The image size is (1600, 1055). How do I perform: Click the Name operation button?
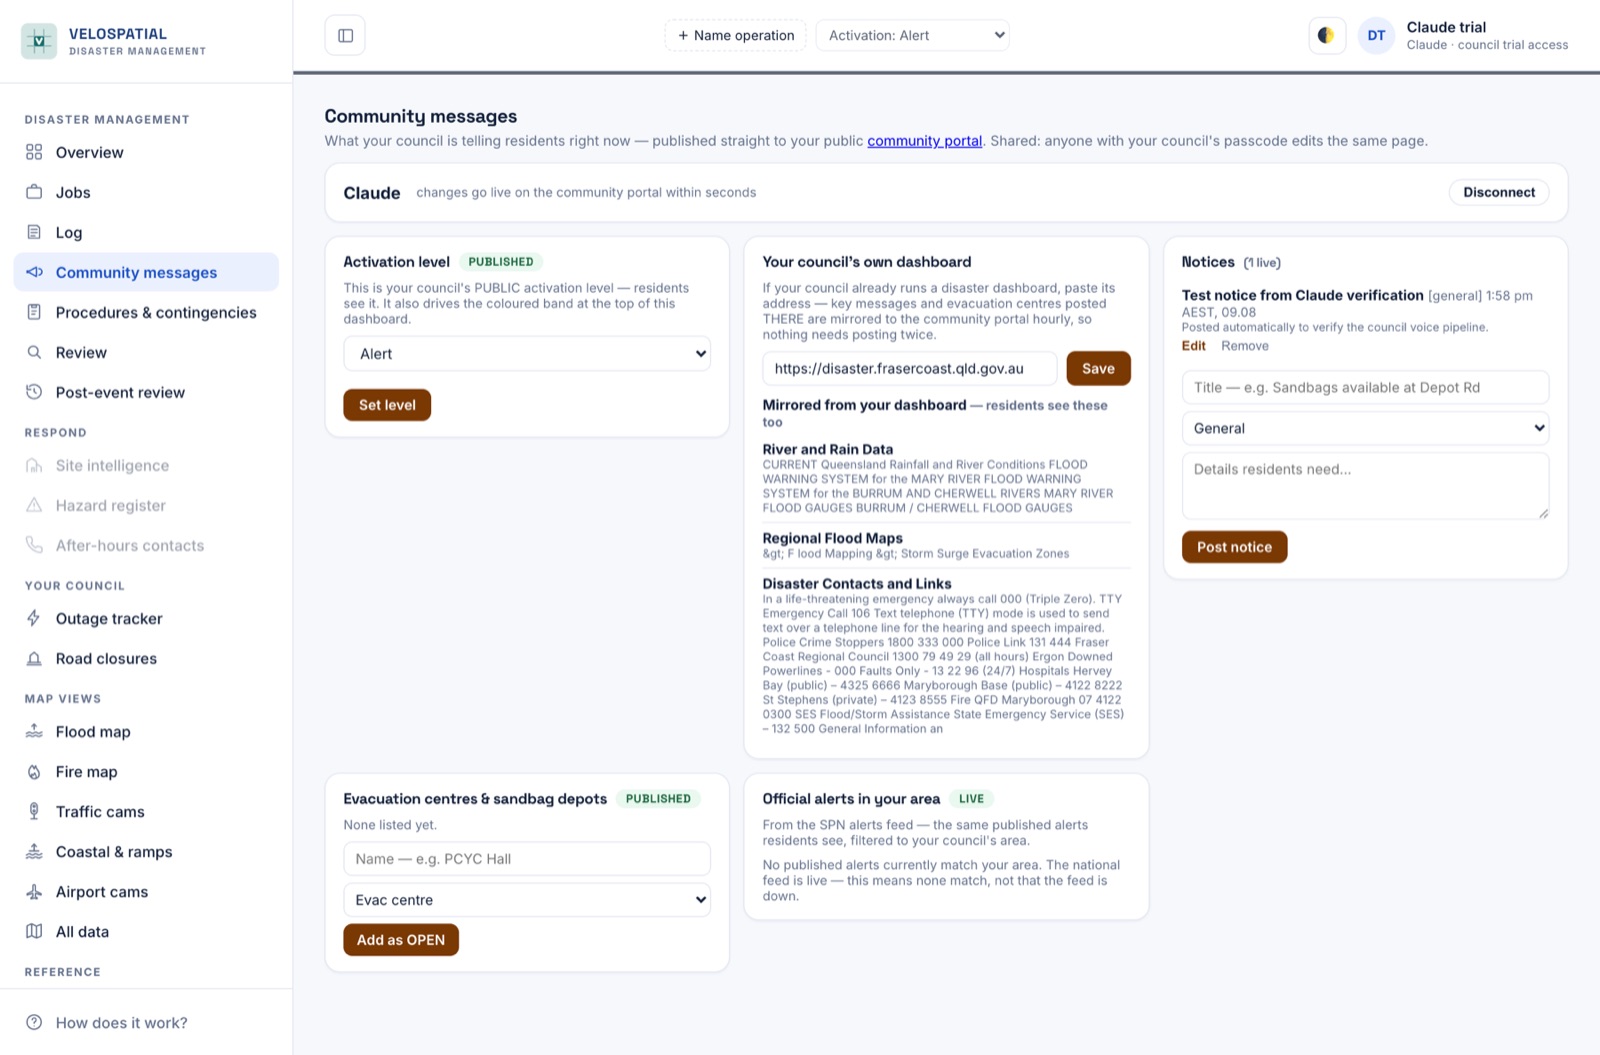735,35
